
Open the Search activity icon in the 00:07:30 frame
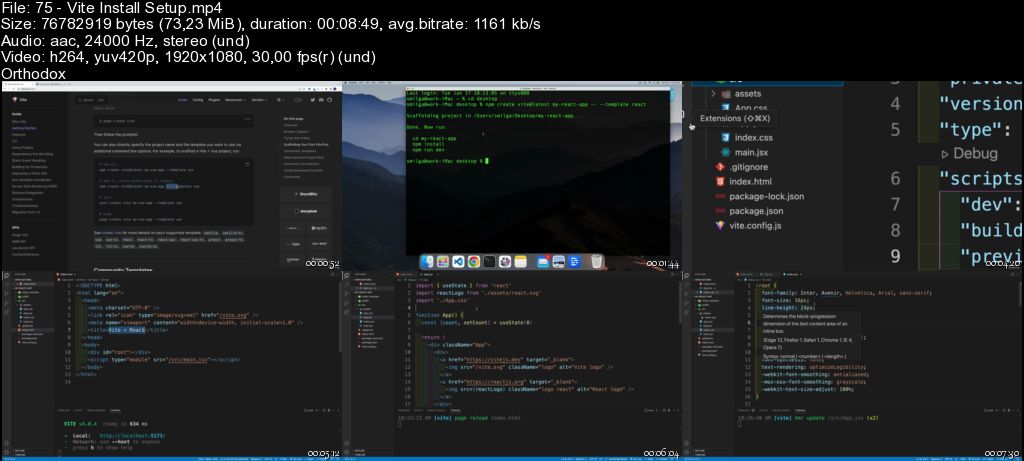(688, 284)
